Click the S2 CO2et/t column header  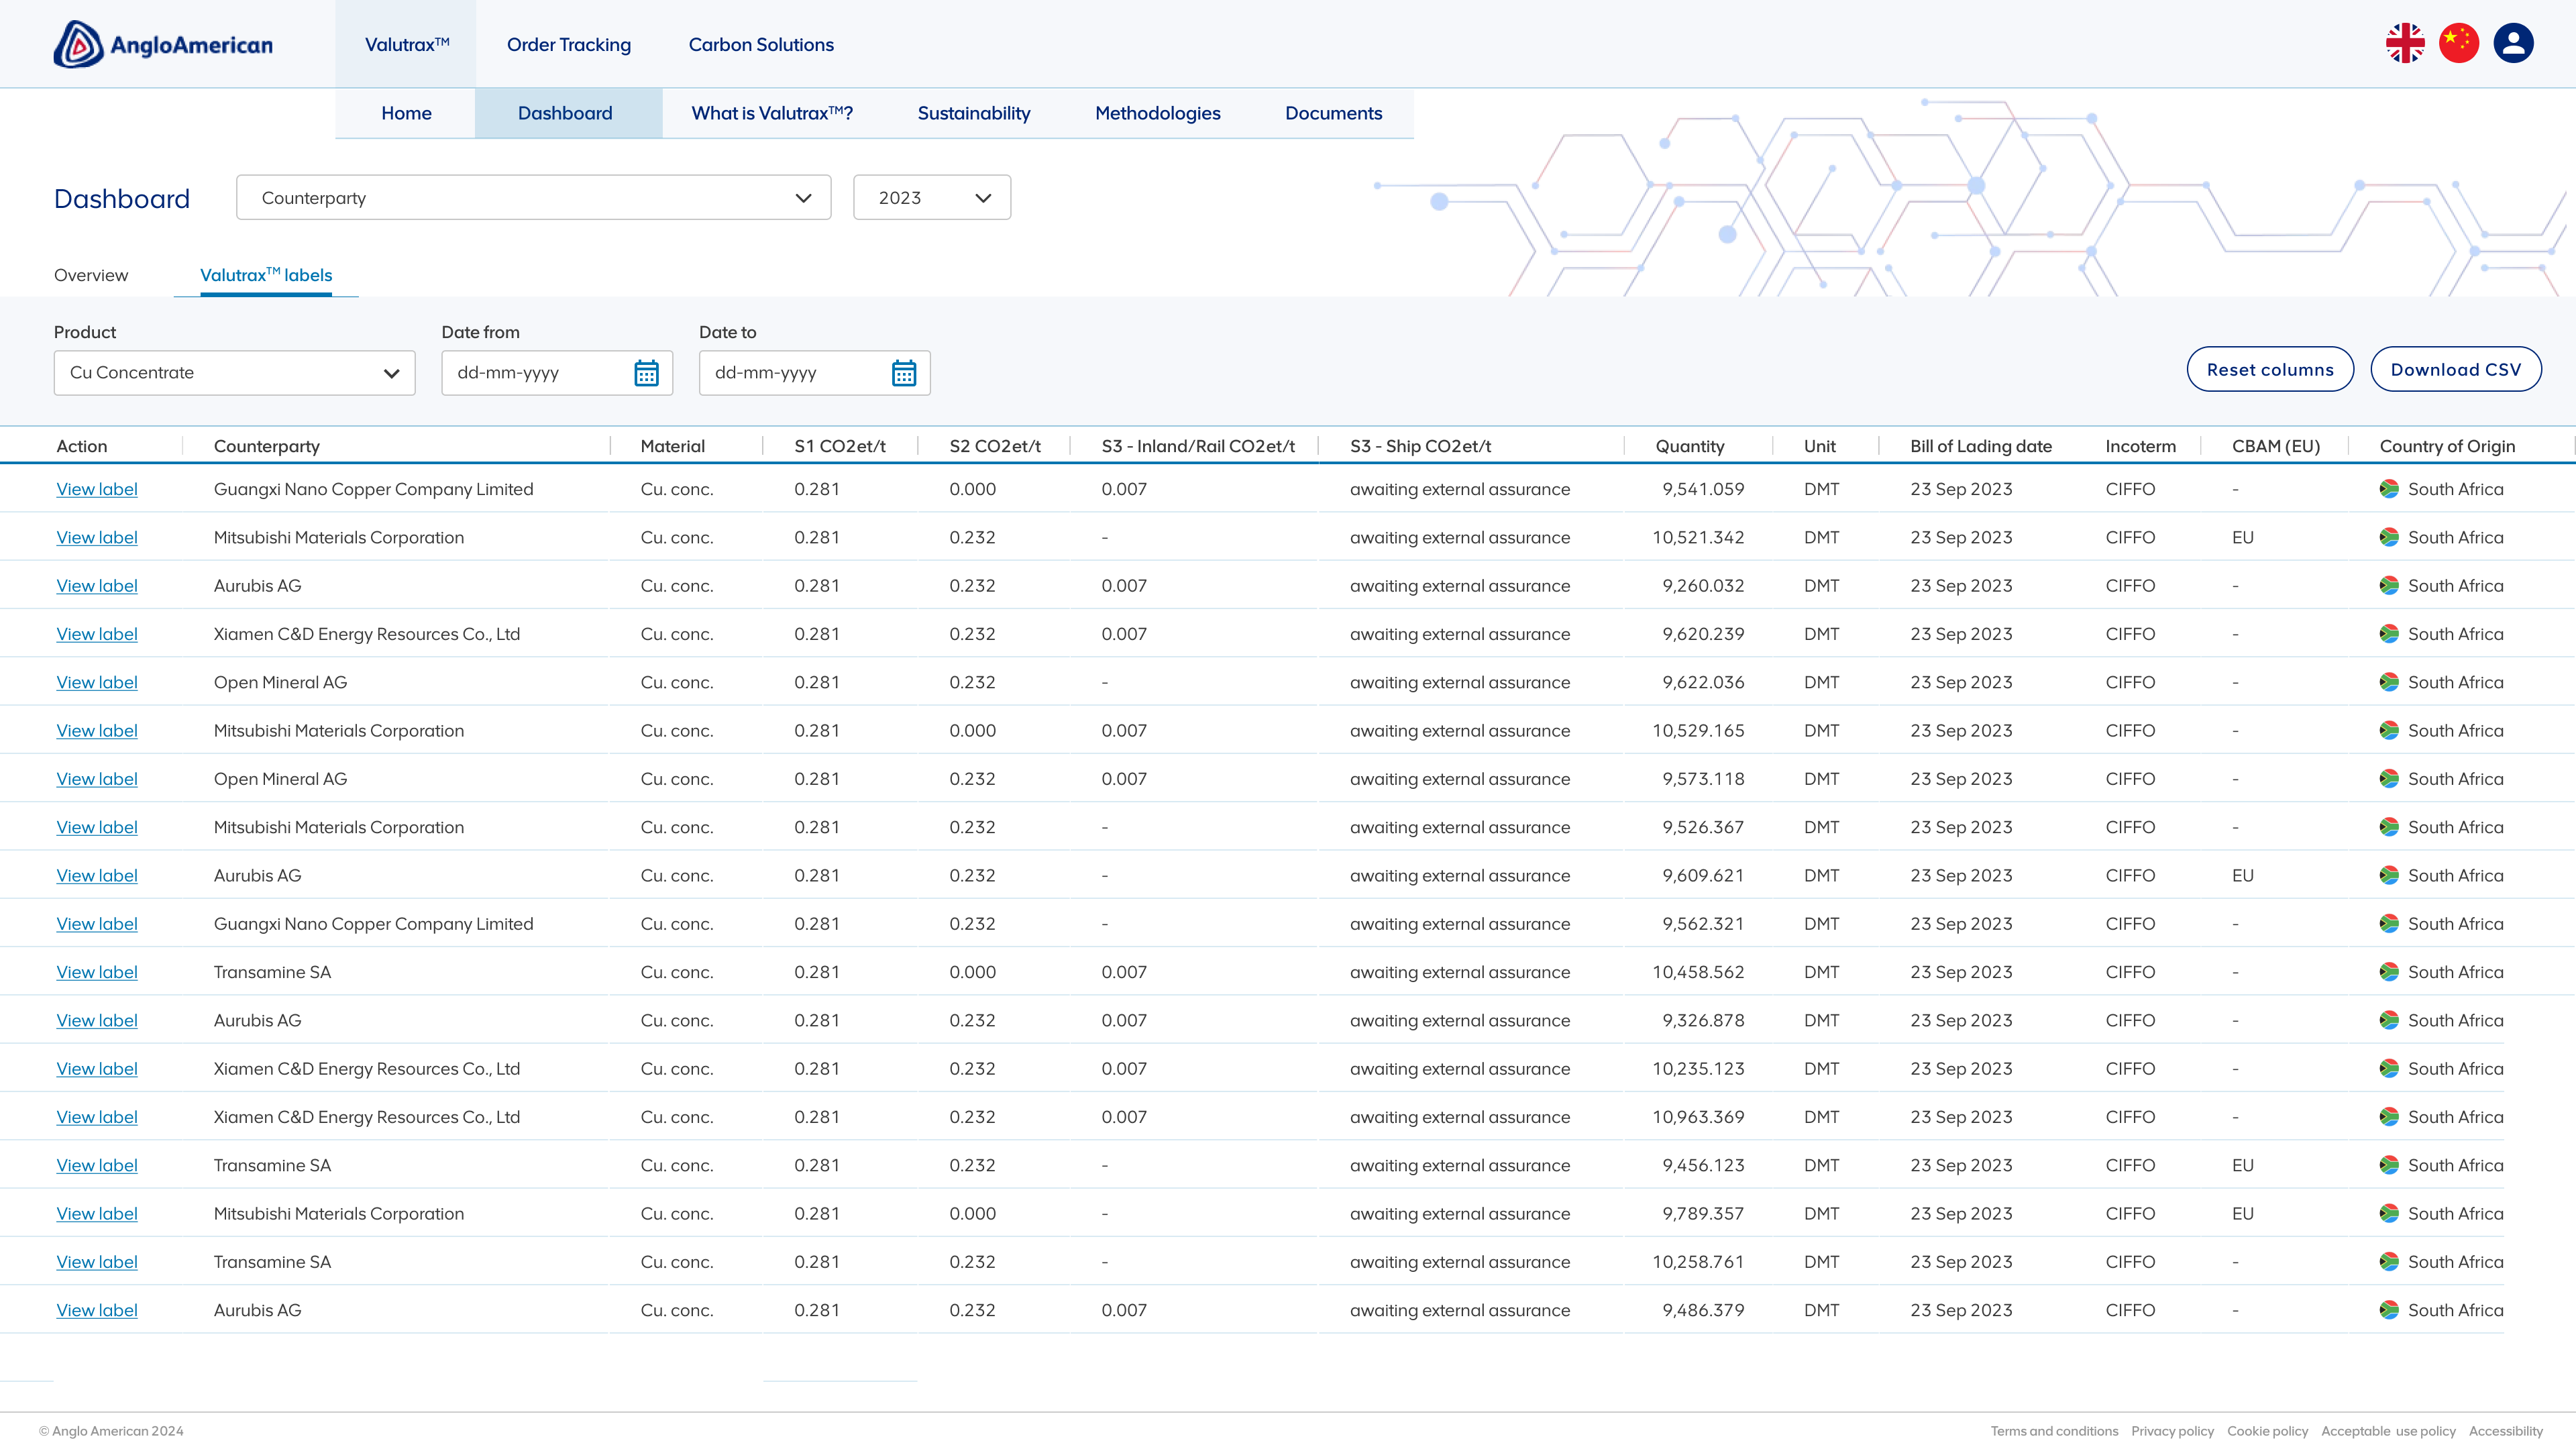(995, 446)
